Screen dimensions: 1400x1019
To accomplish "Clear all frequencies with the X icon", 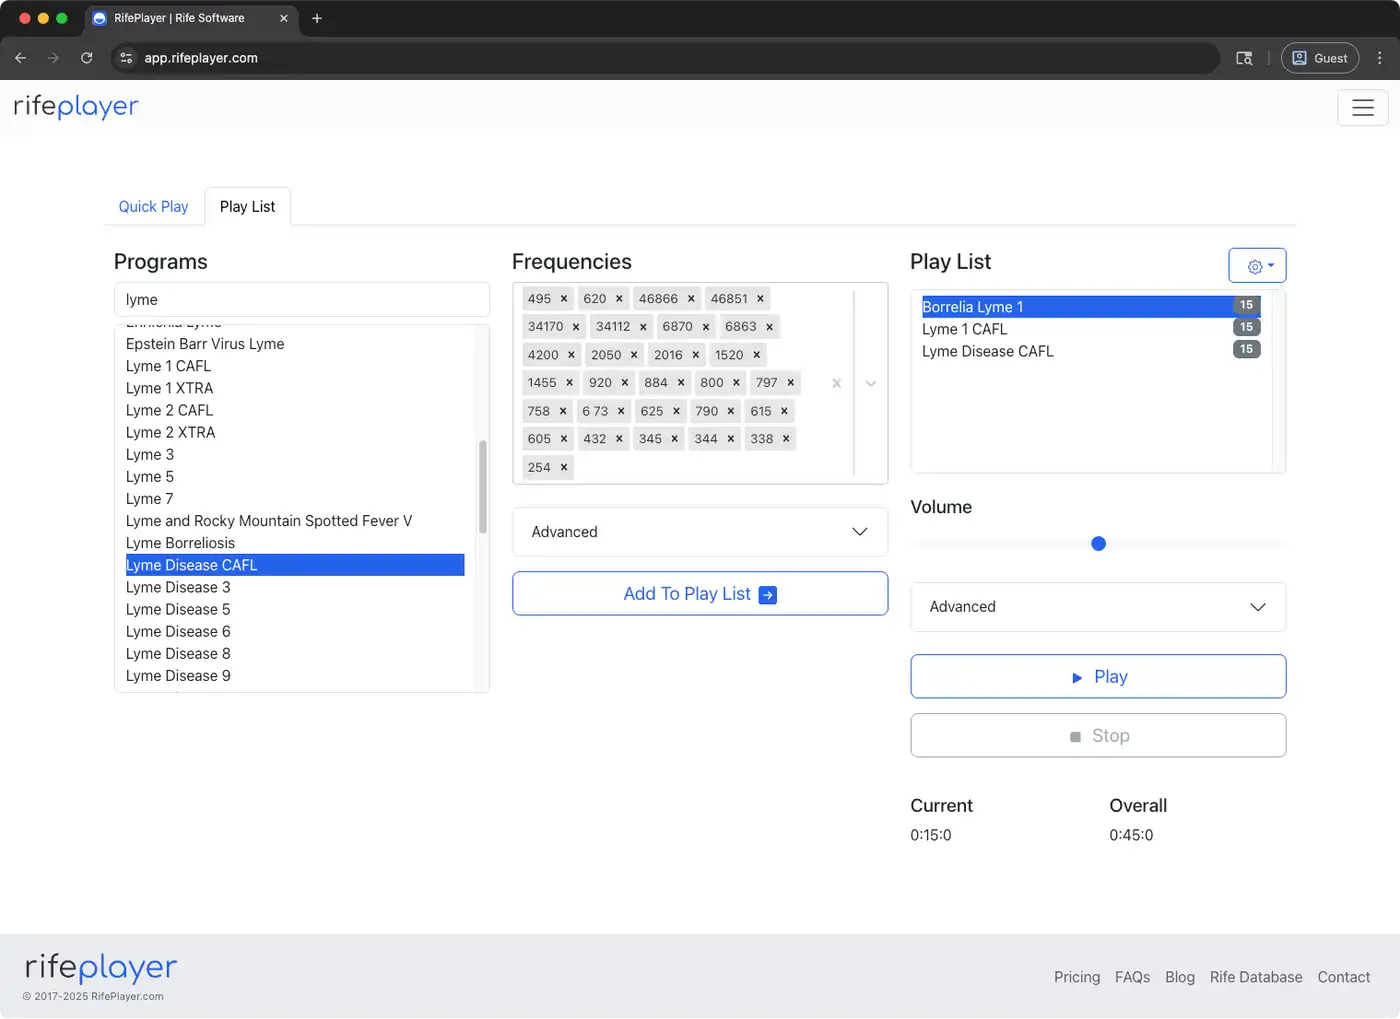I will coord(837,383).
